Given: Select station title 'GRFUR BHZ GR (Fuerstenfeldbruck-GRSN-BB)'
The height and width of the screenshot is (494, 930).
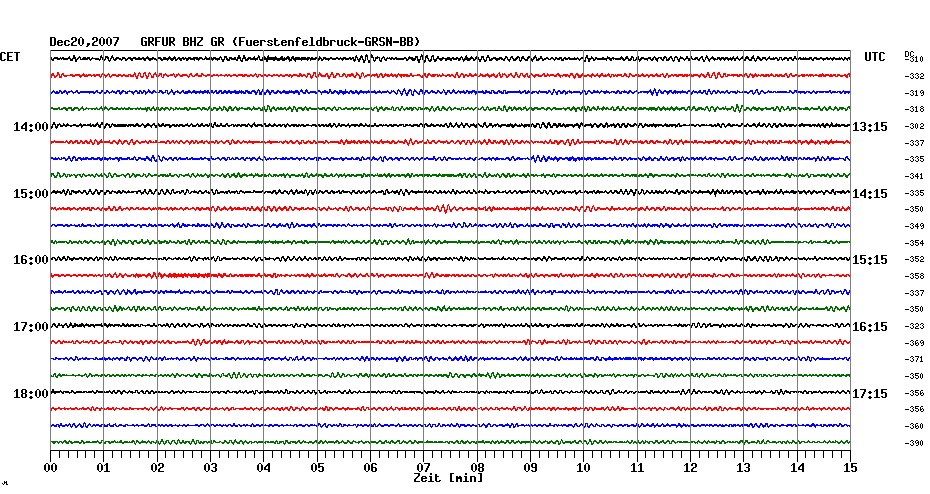Looking at the screenshot, I should (x=280, y=42).
